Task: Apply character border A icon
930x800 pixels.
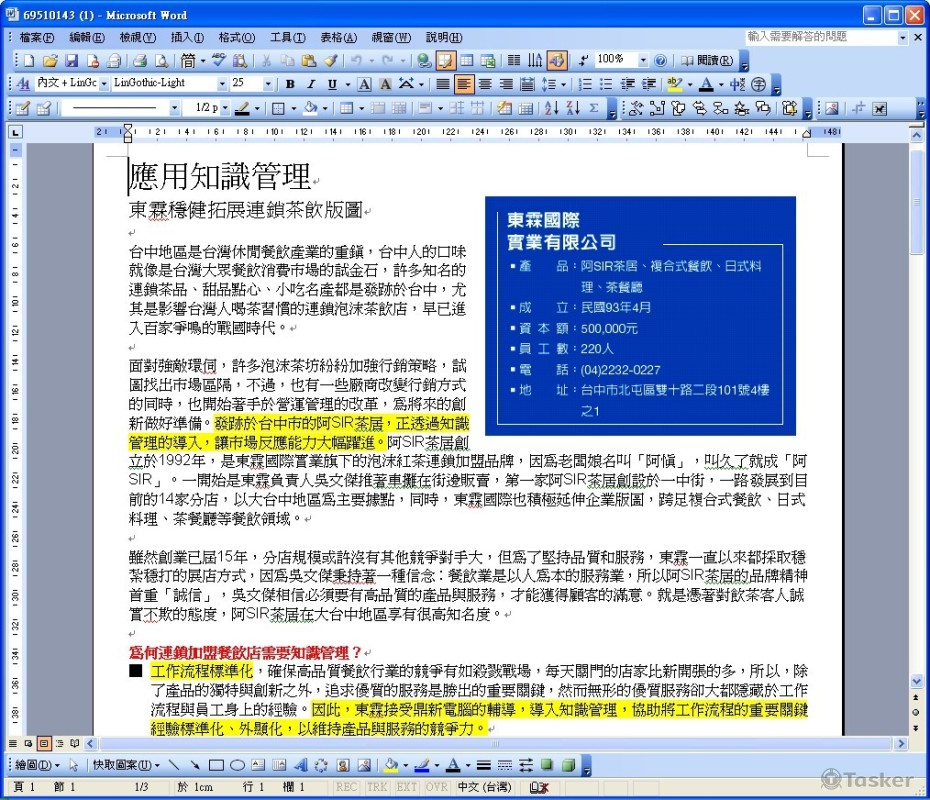Action: pos(364,84)
